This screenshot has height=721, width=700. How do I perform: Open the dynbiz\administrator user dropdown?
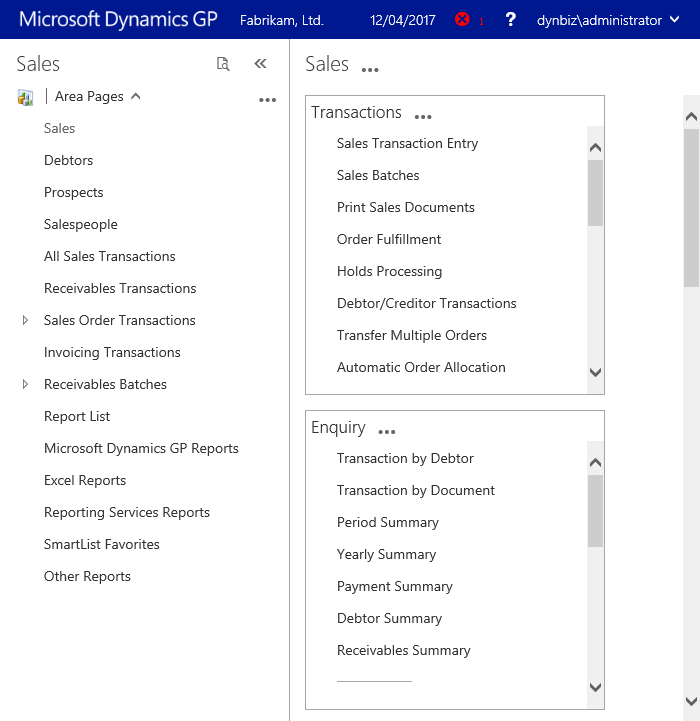click(x=607, y=20)
